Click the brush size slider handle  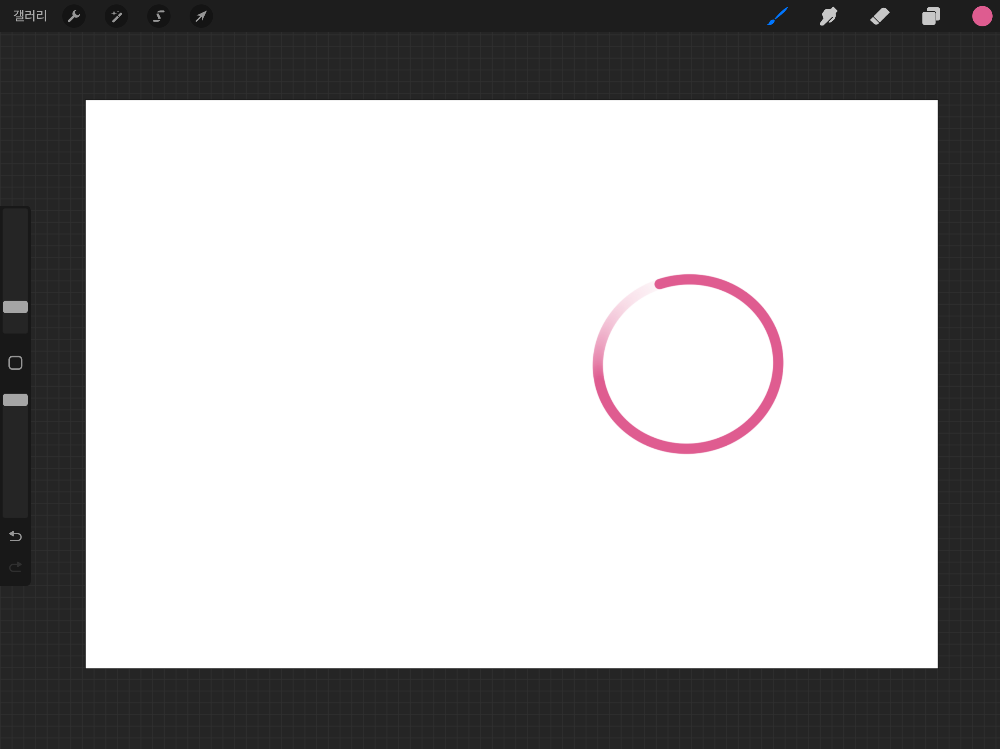click(15, 307)
